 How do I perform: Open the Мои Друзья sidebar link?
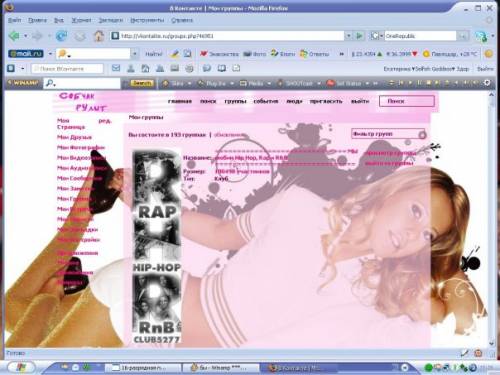(74, 137)
